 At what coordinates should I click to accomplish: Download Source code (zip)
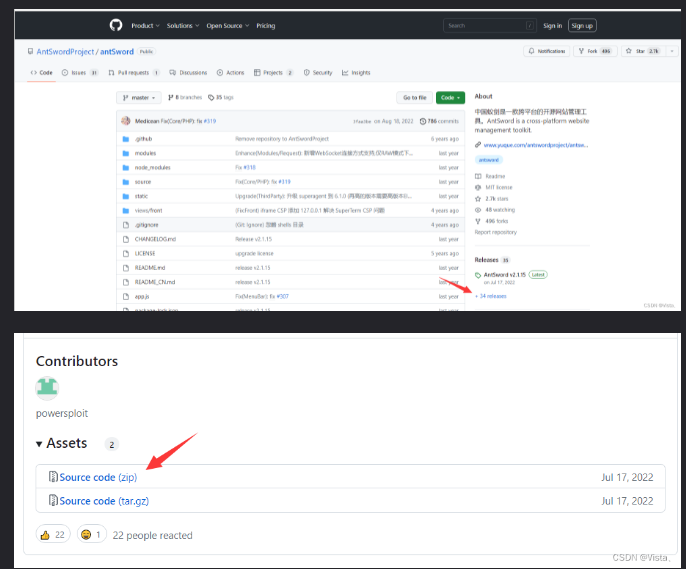[98, 477]
